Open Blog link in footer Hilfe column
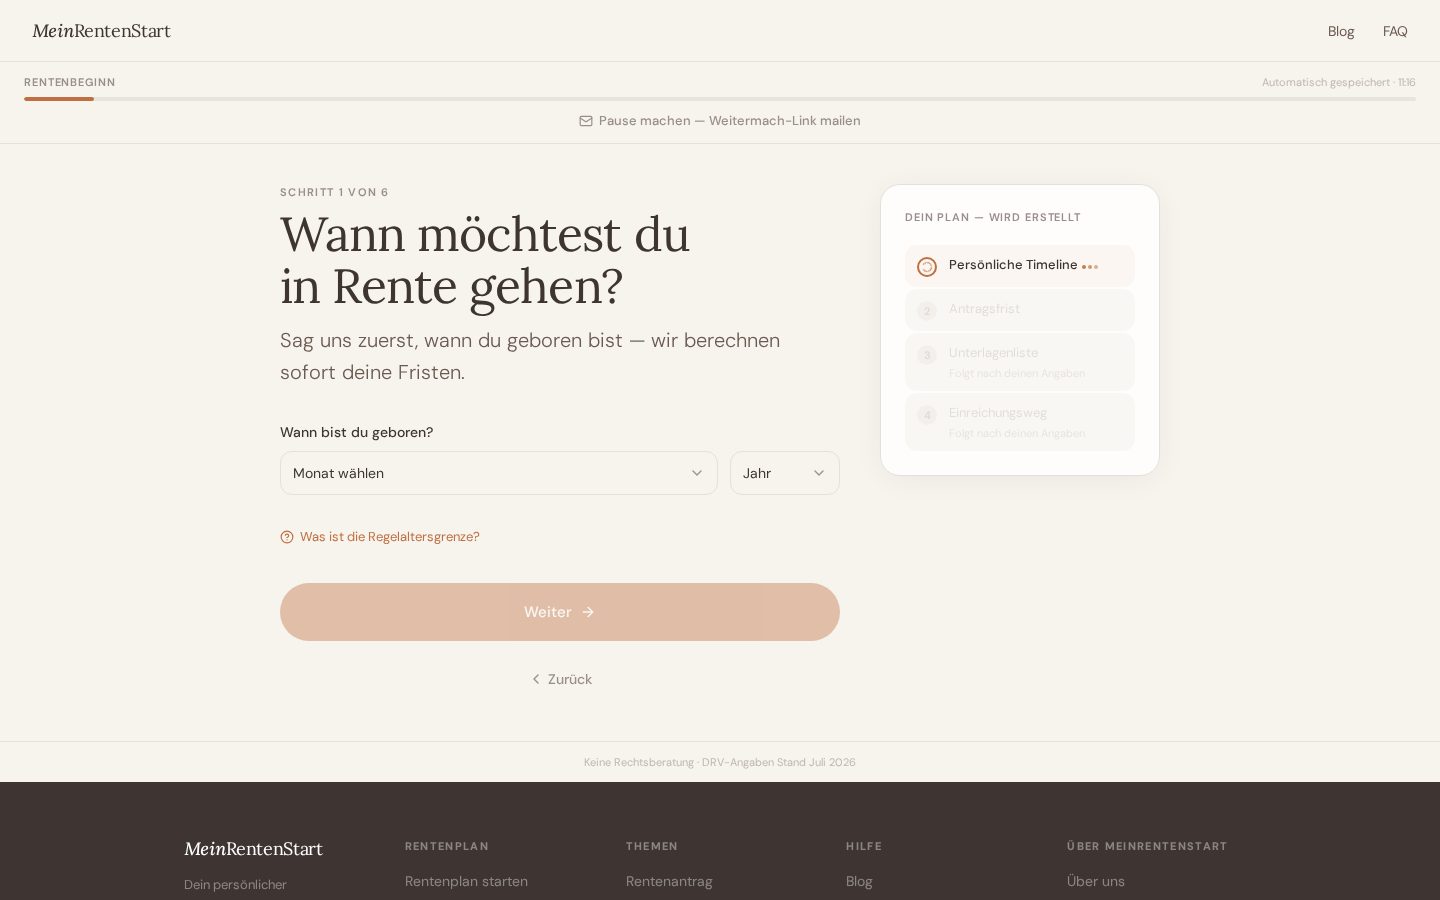 [859, 881]
